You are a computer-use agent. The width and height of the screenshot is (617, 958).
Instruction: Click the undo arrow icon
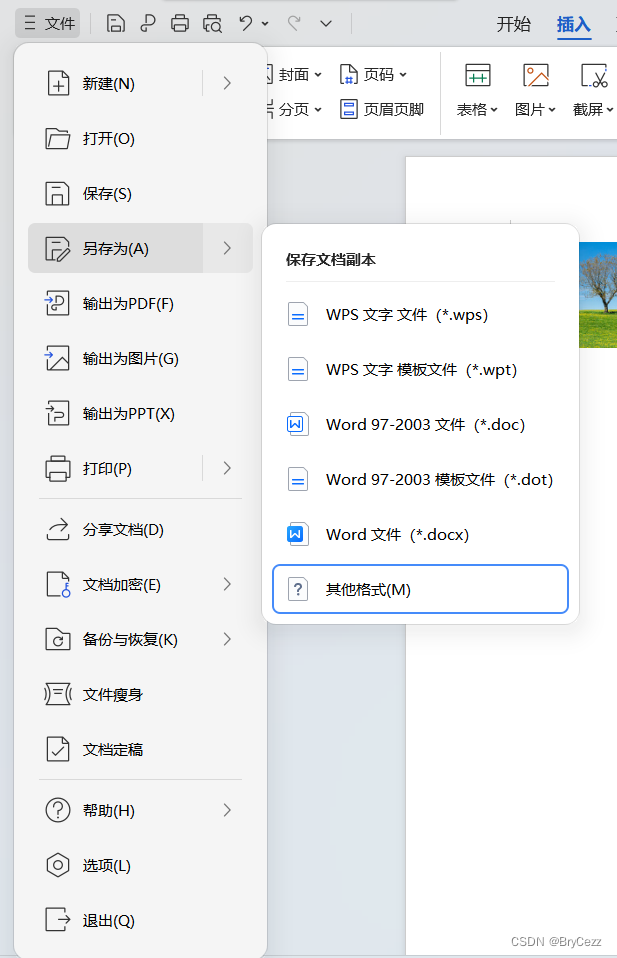click(x=246, y=23)
